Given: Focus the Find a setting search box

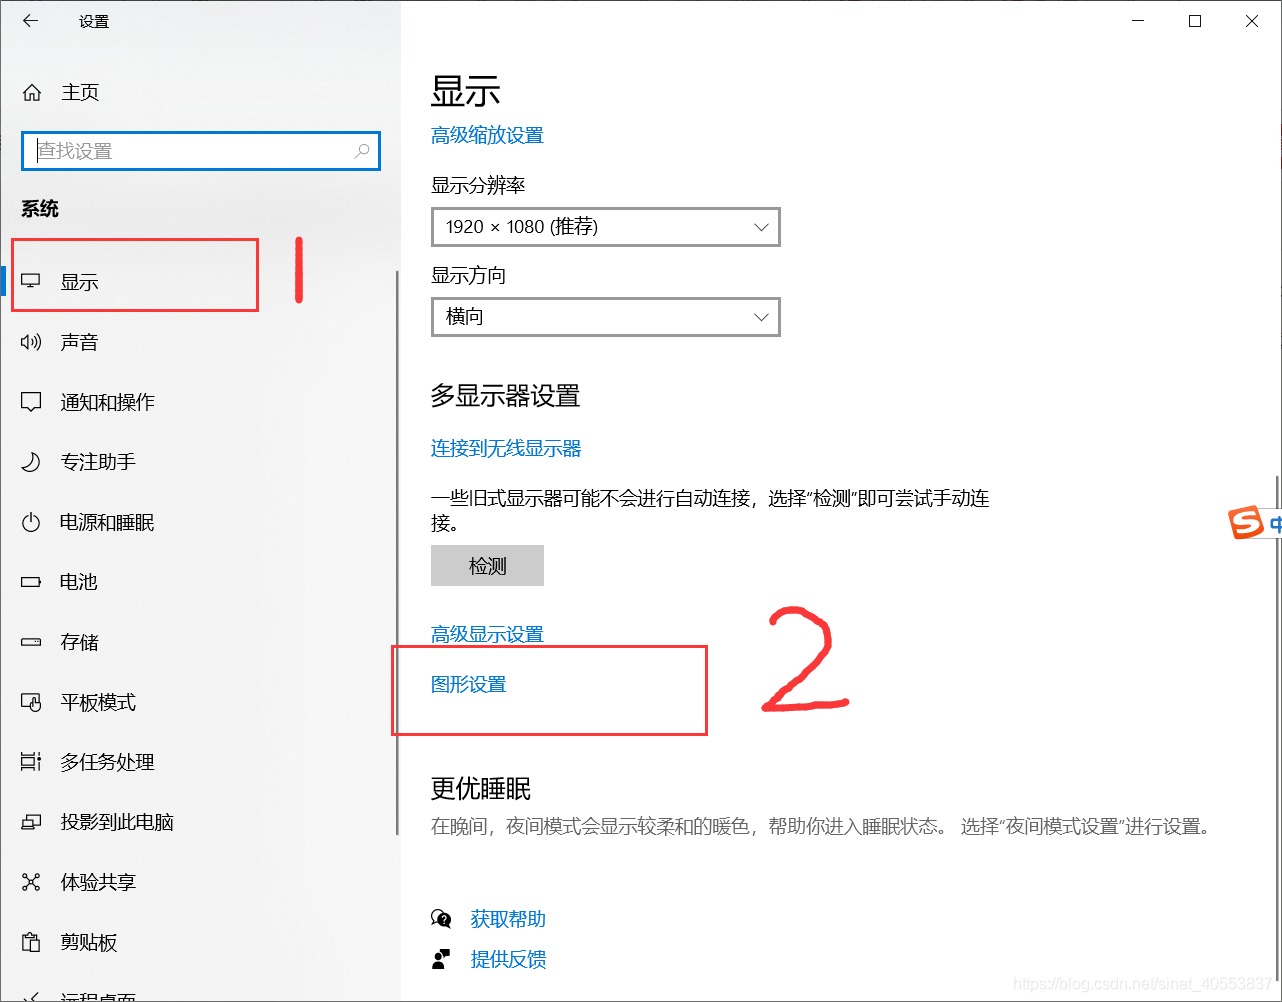Looking at the screenshot, I should 201,151.
